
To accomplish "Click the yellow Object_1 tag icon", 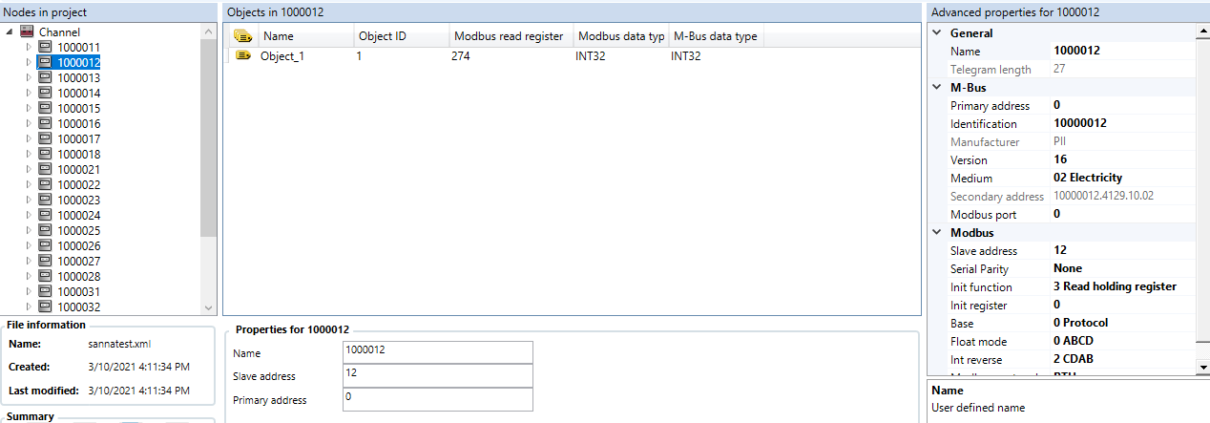I will point(243,56).
